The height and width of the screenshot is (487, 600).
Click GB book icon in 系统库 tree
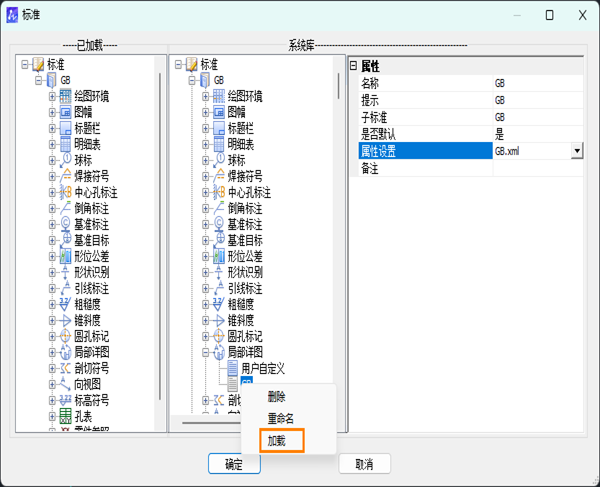click(x=205, y=80)
